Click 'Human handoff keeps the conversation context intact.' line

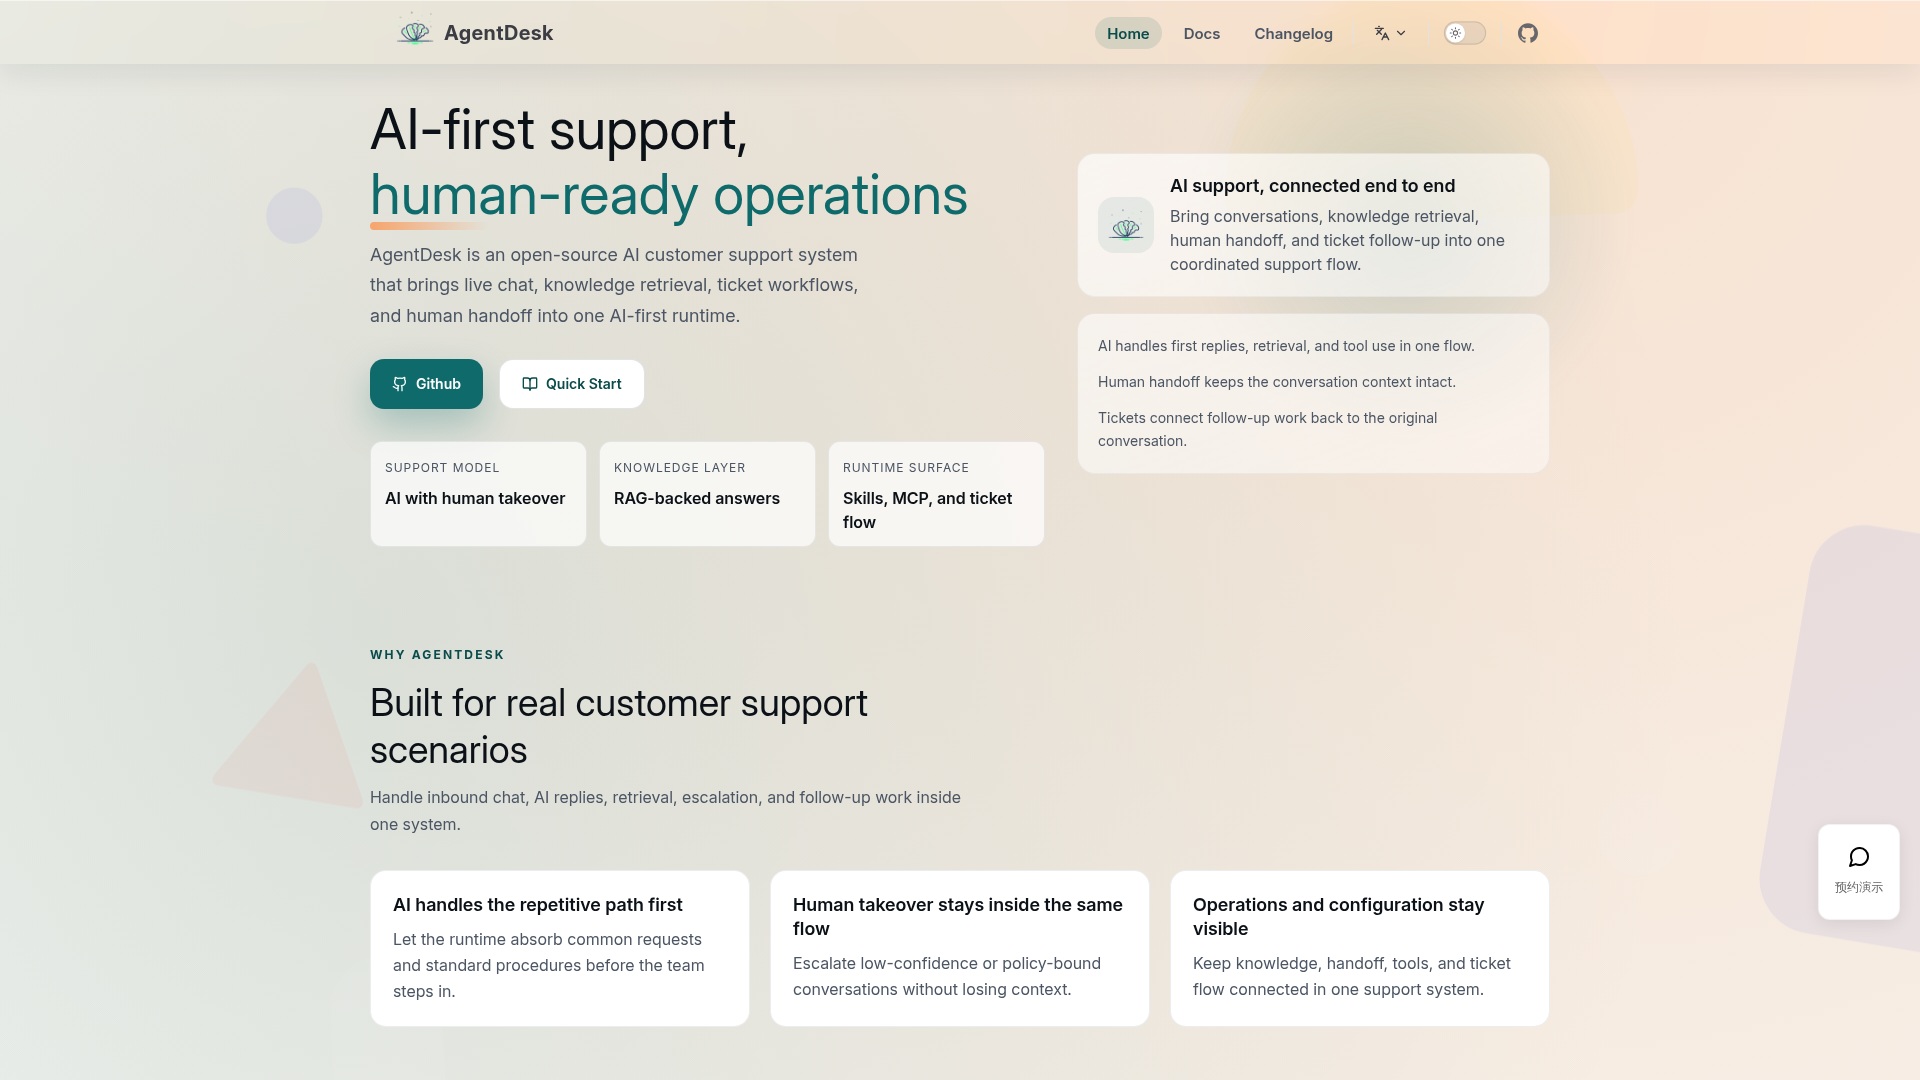1276,382
